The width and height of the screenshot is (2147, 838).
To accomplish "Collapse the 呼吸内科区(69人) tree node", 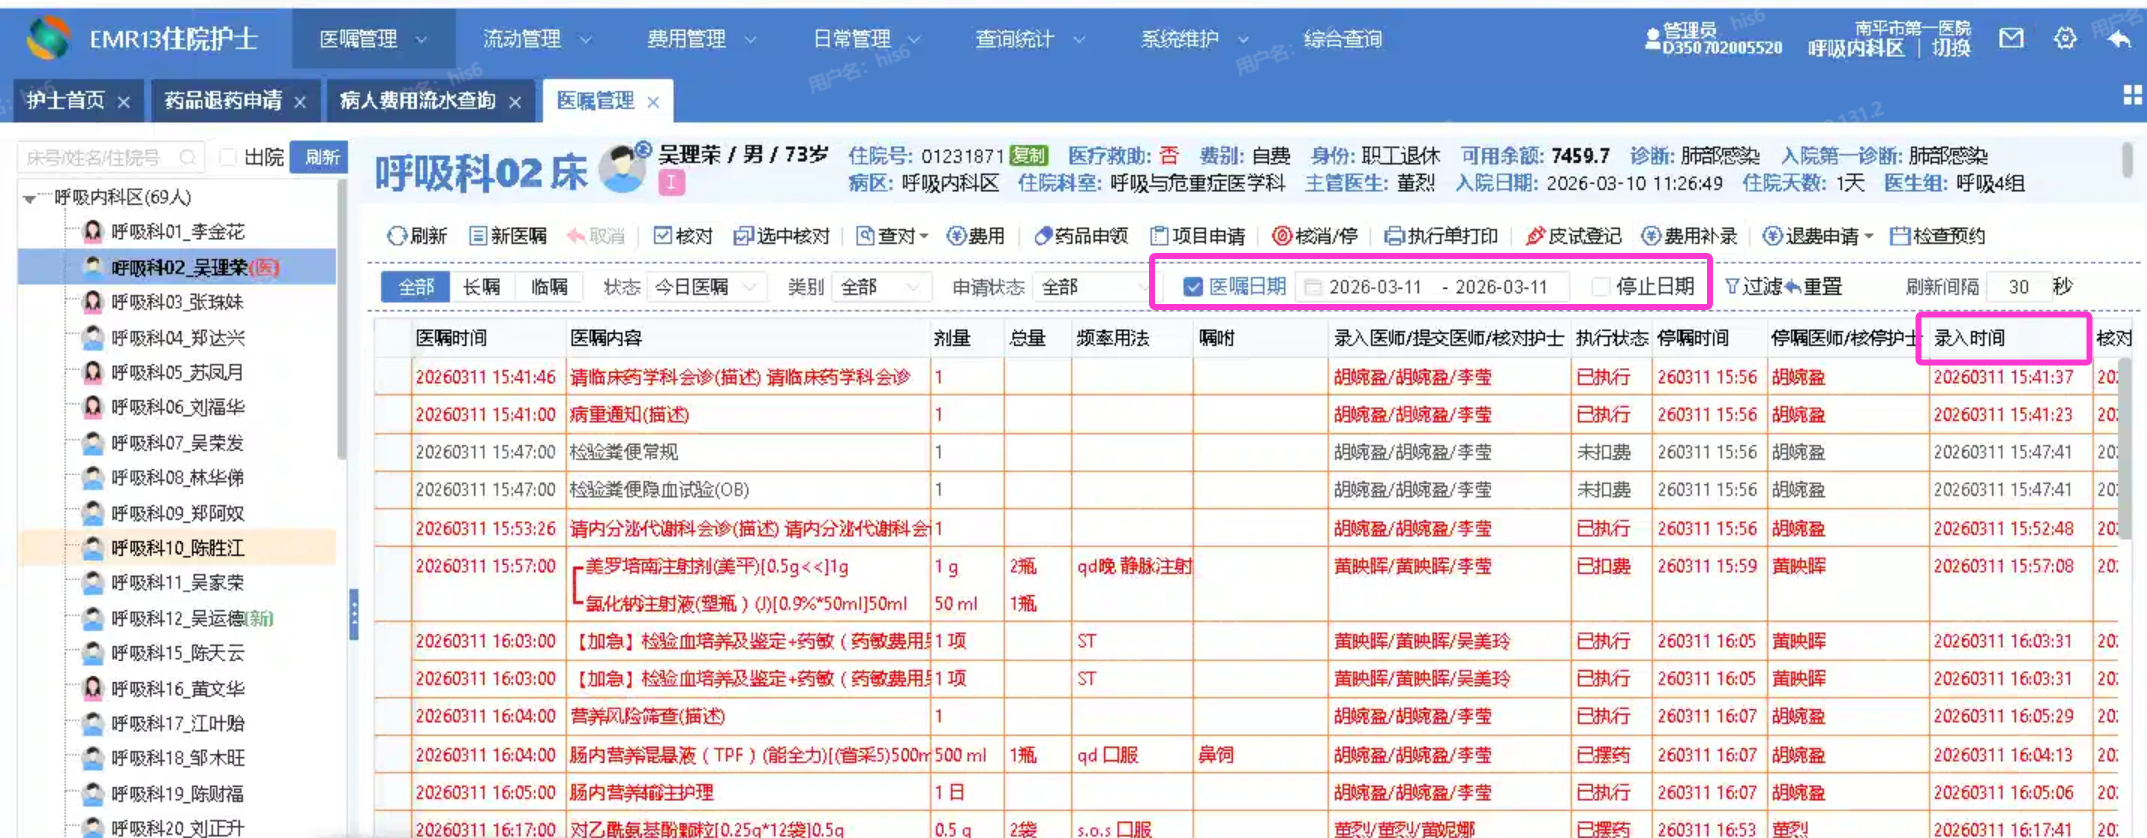I will point(30,198).
